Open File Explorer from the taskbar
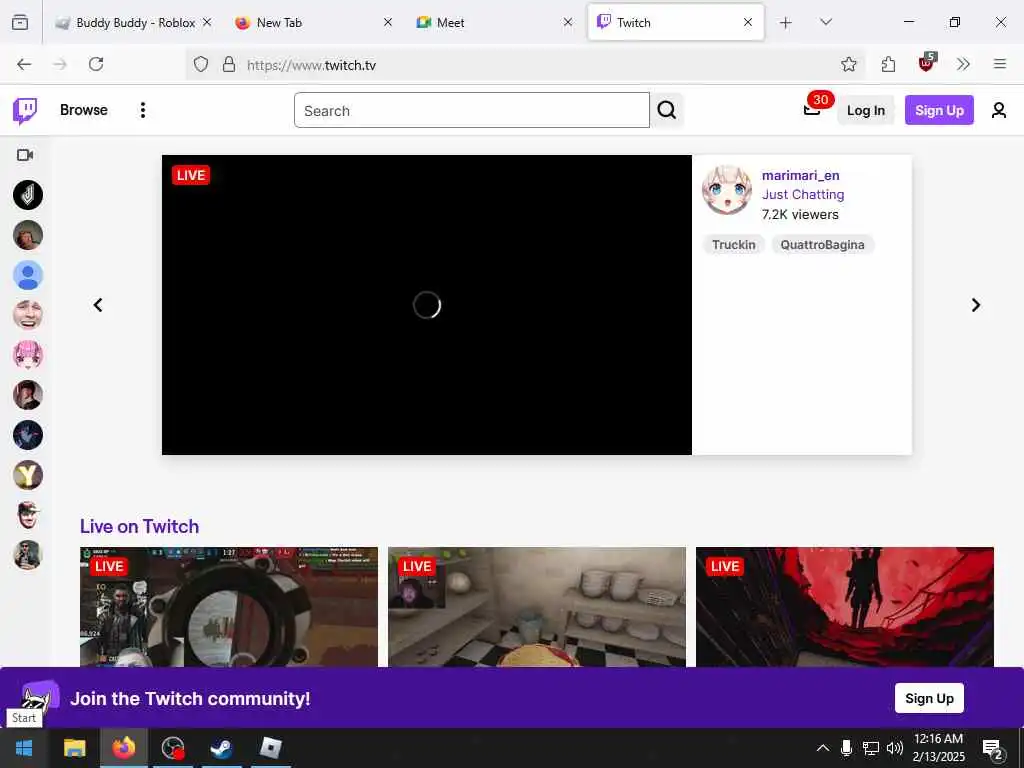The width and height of the screenshot is (1024, 768). [x=74, y=748]
